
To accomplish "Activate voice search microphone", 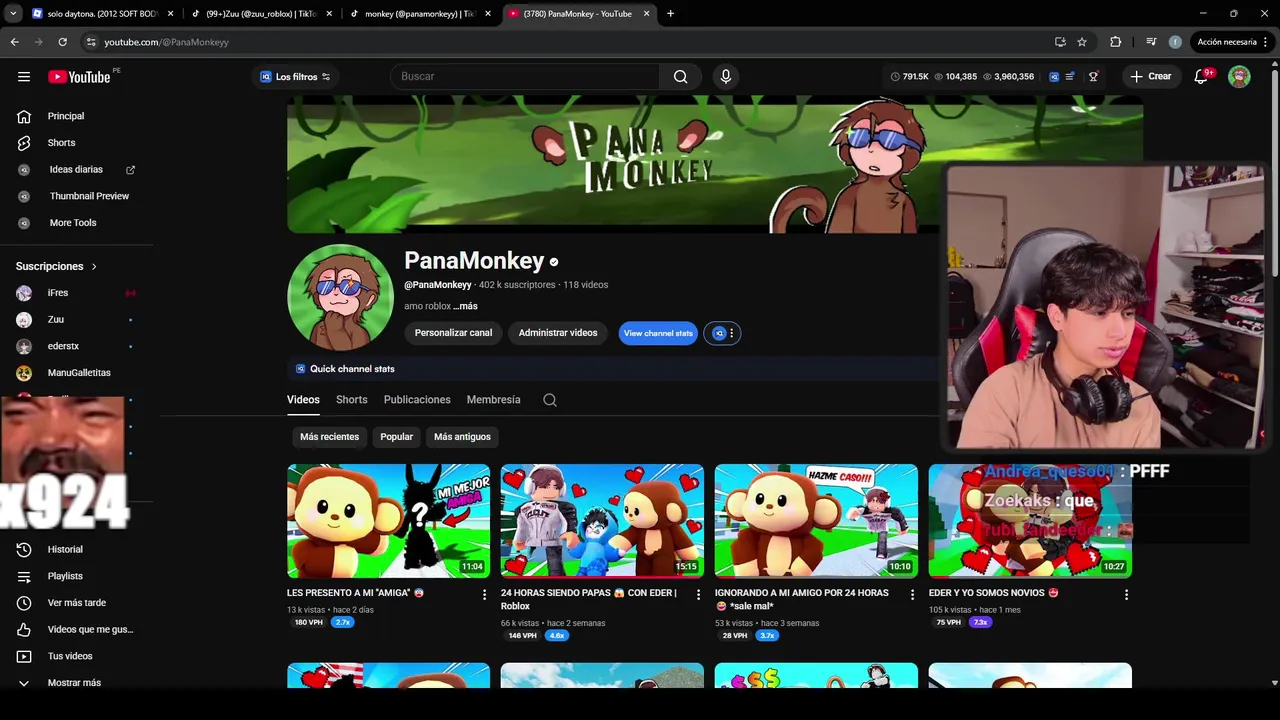I will tap(726, 77).
